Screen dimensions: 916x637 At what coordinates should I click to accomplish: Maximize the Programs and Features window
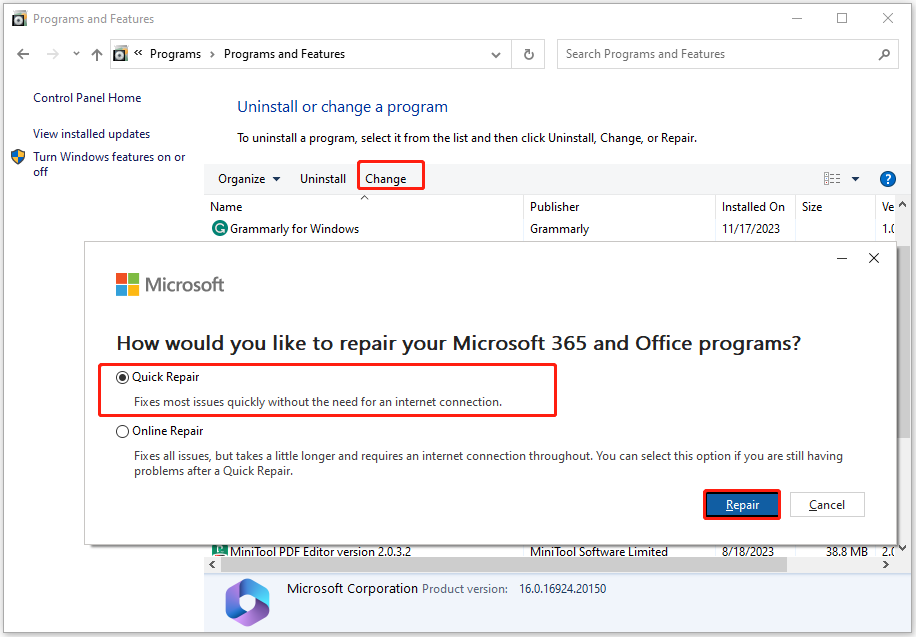point(842,18)
